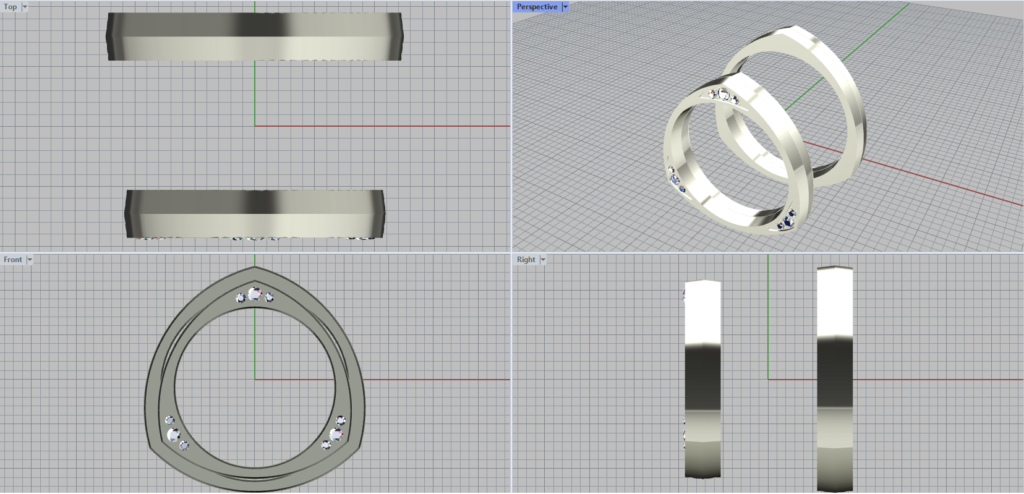Select the lower ring band in Top viewport
Screen dimensions: 1024x494
[254, 213]
